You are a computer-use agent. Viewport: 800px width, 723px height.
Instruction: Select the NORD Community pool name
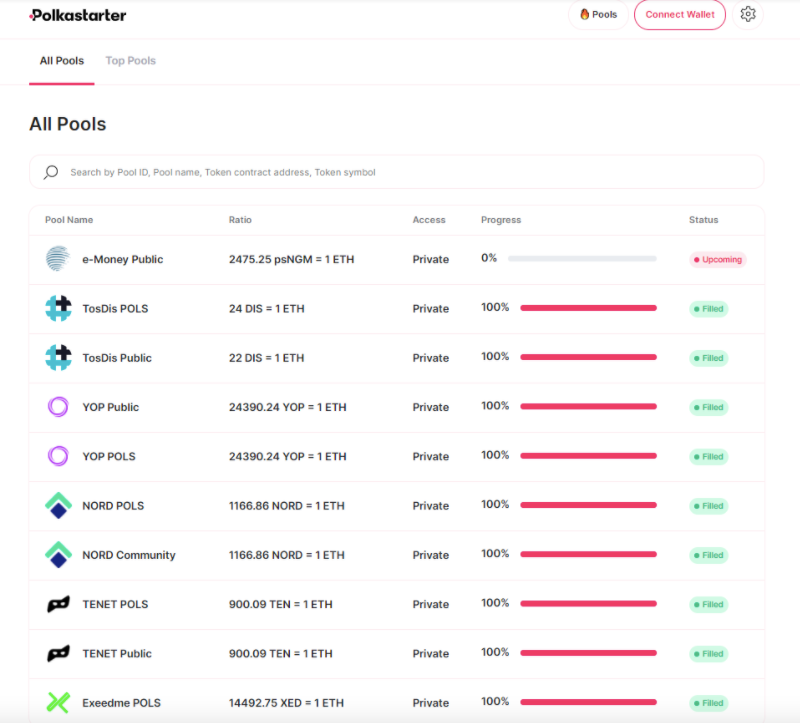(129, 555)
